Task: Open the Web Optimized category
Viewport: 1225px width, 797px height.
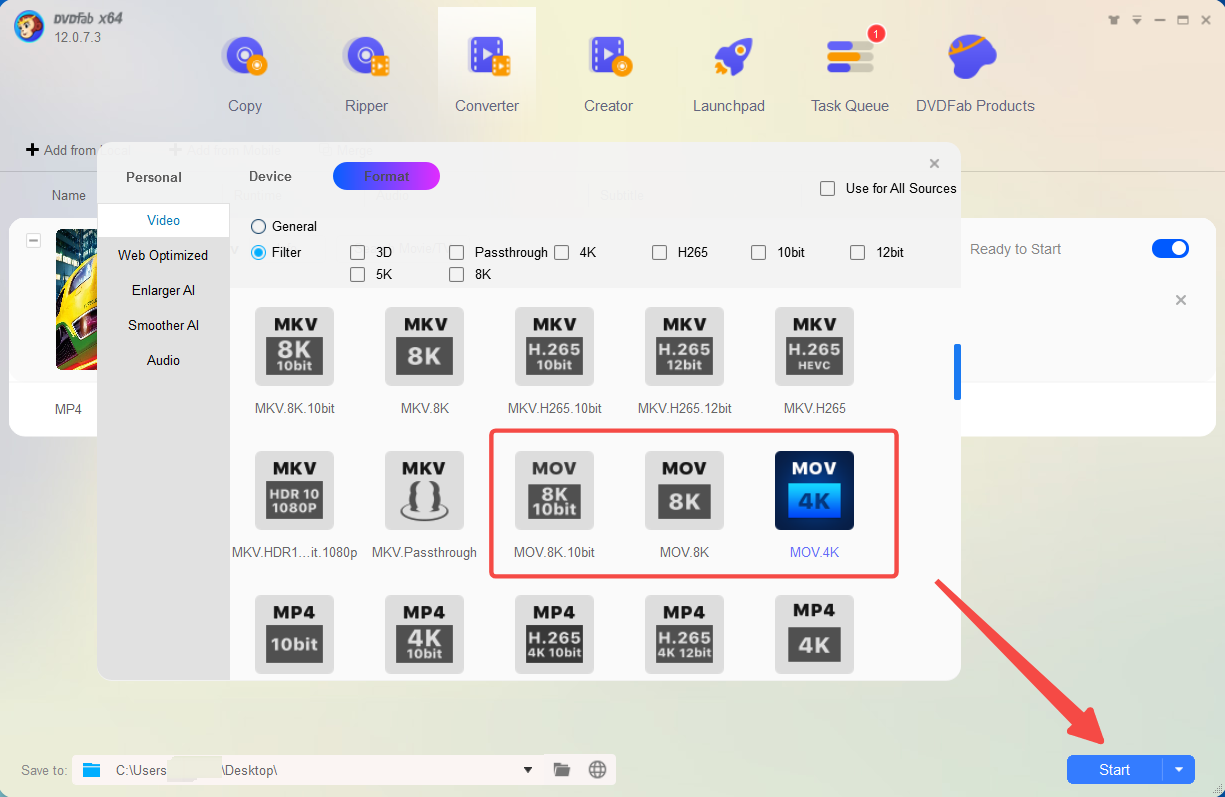Action: [x=163, y=255]
